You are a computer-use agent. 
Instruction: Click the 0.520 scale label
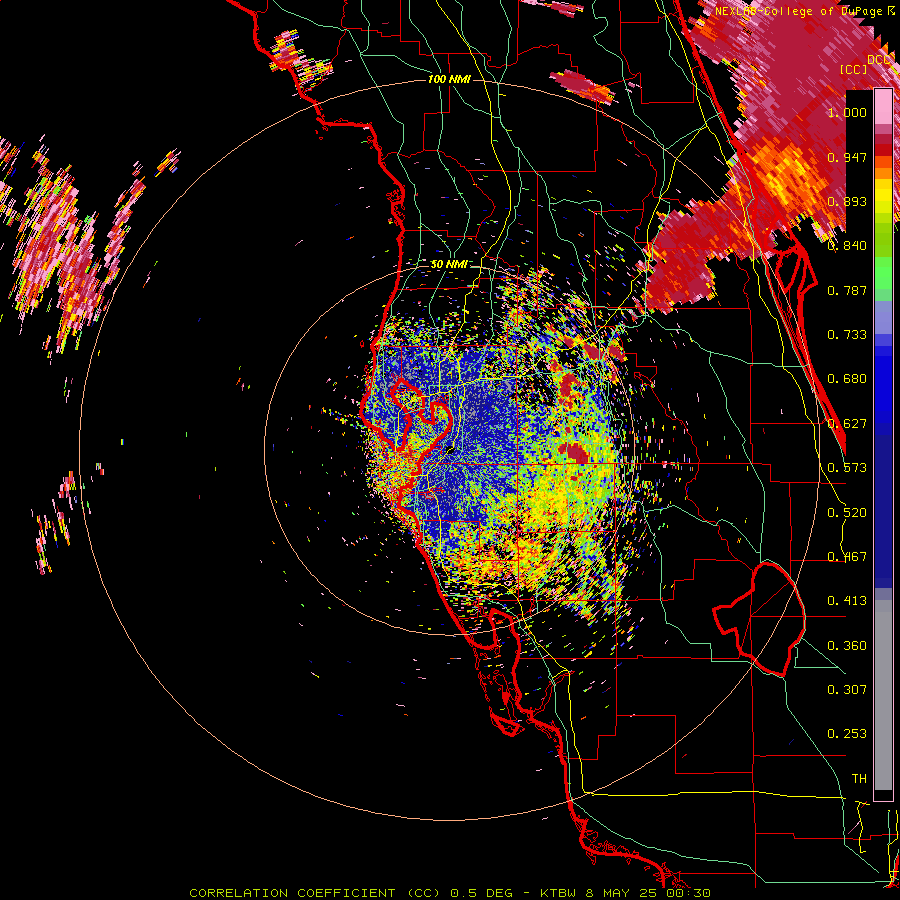click(x=847, y=513)
